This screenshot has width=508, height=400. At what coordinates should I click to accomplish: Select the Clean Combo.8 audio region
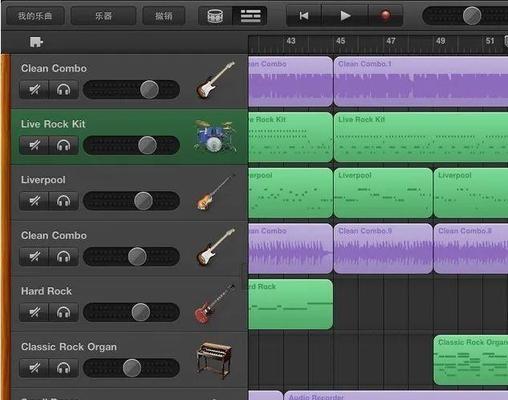pos(471,248)
